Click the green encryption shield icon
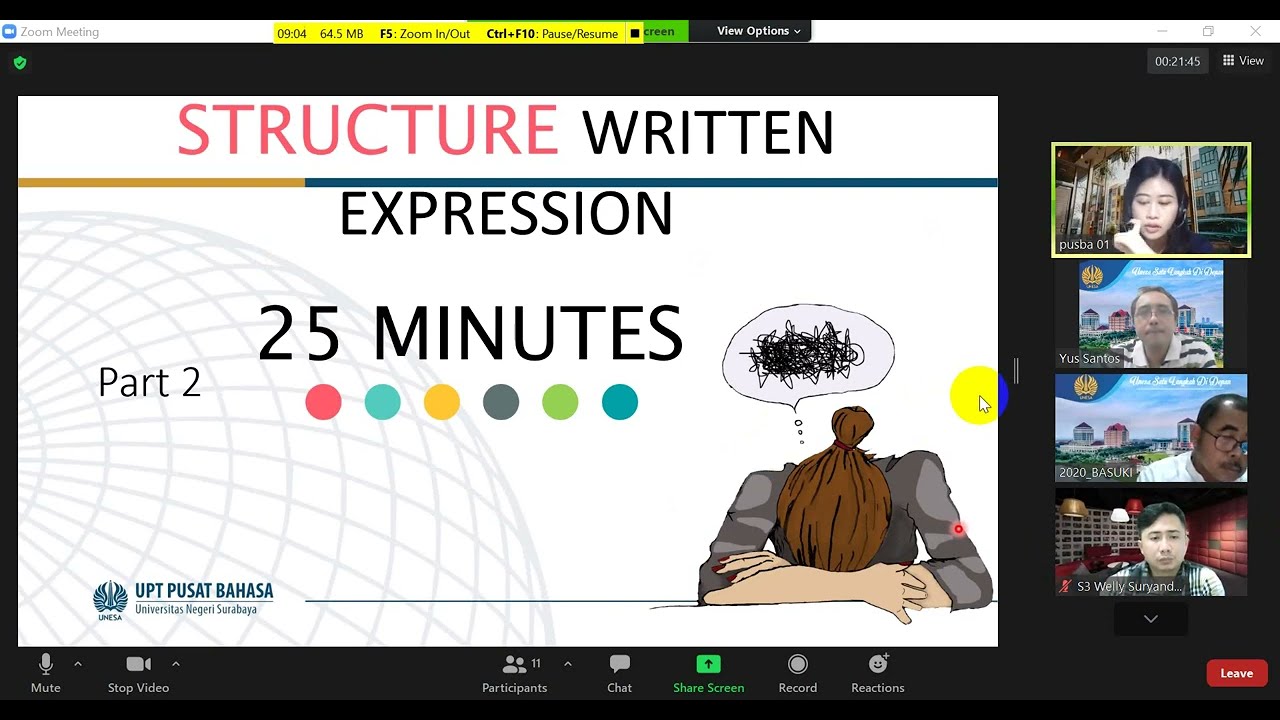 click(x=20, y=63)
